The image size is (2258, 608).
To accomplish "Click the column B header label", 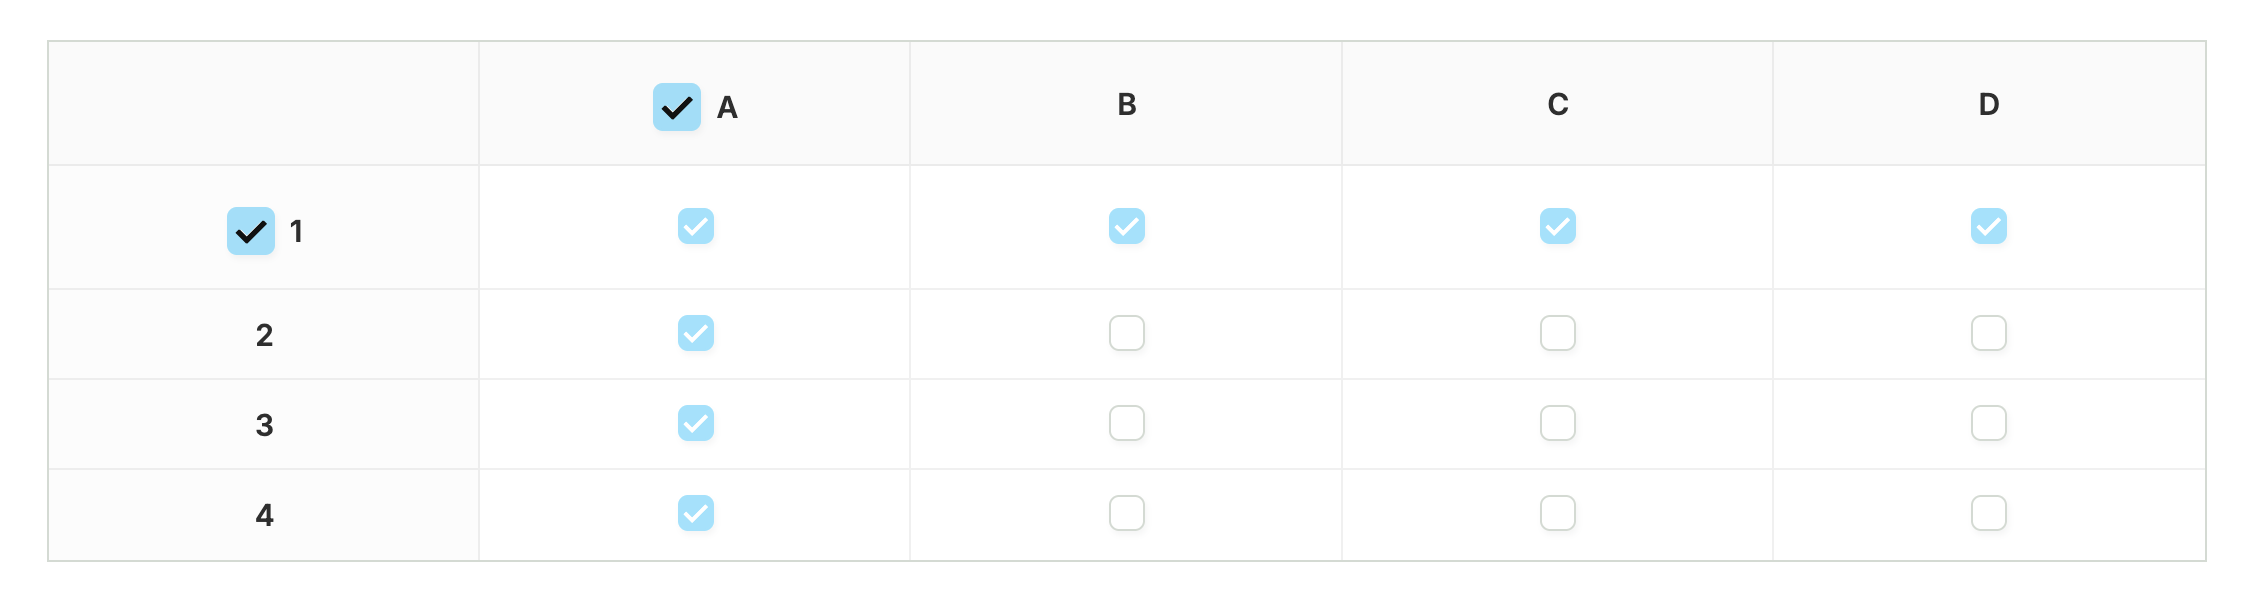I will [1127, 104].
